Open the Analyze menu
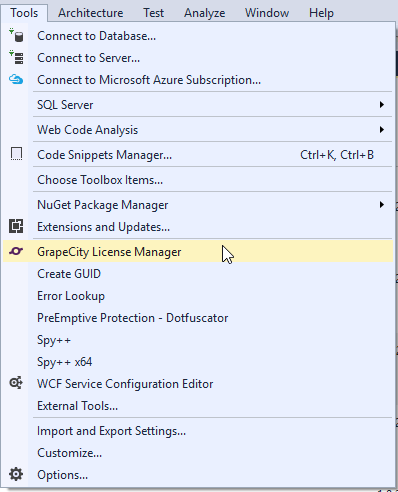This screenshot has width=398, height=492. coord(205,13)
